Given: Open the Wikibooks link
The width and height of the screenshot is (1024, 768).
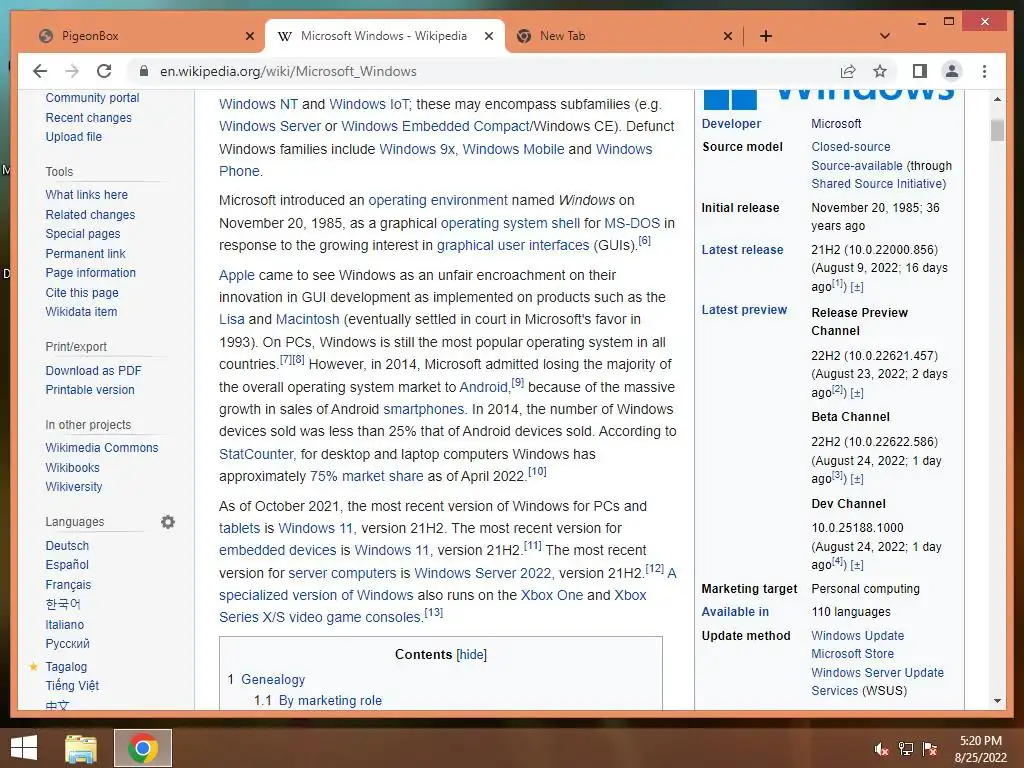Looking at the screenshot, I should coord(72,468).
